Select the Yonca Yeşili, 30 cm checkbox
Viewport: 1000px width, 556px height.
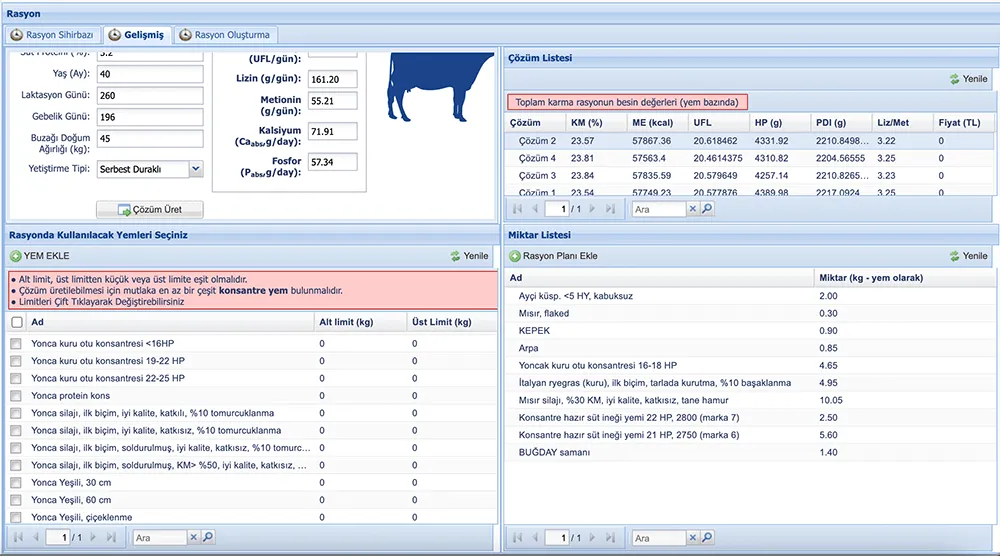click(16, 482)
